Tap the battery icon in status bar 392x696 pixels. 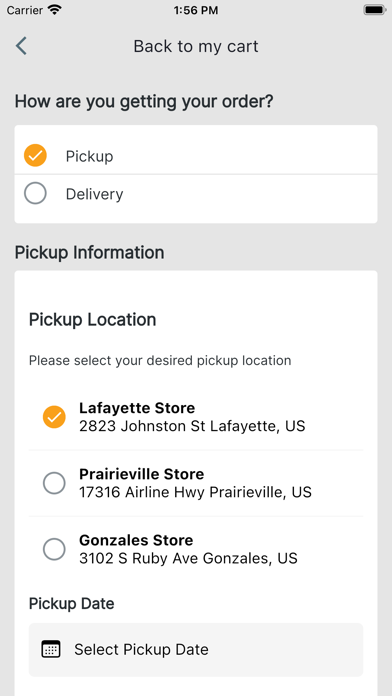point(375,10)
